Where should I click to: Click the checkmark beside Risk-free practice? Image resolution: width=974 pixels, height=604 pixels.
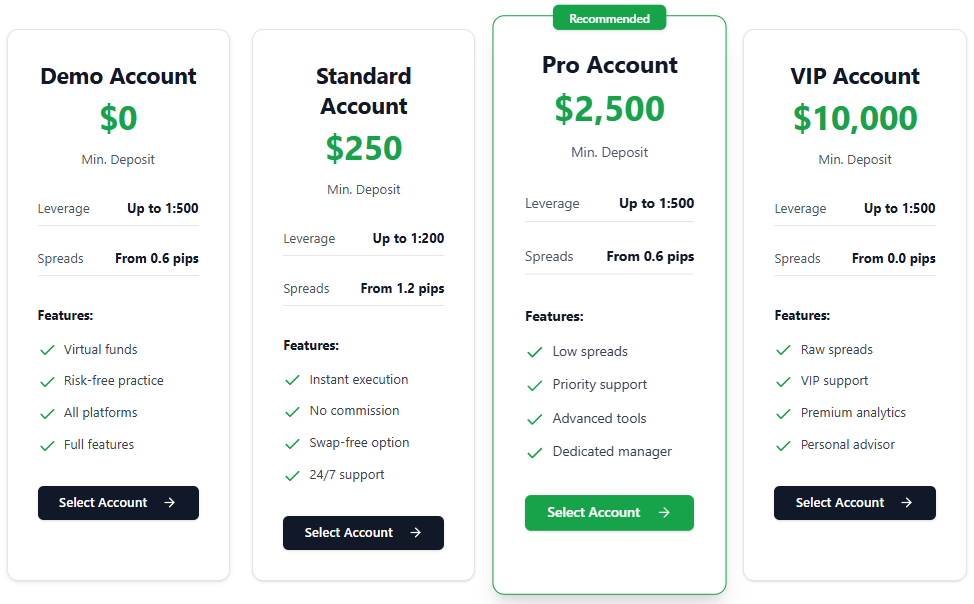(x=47, y=381)
